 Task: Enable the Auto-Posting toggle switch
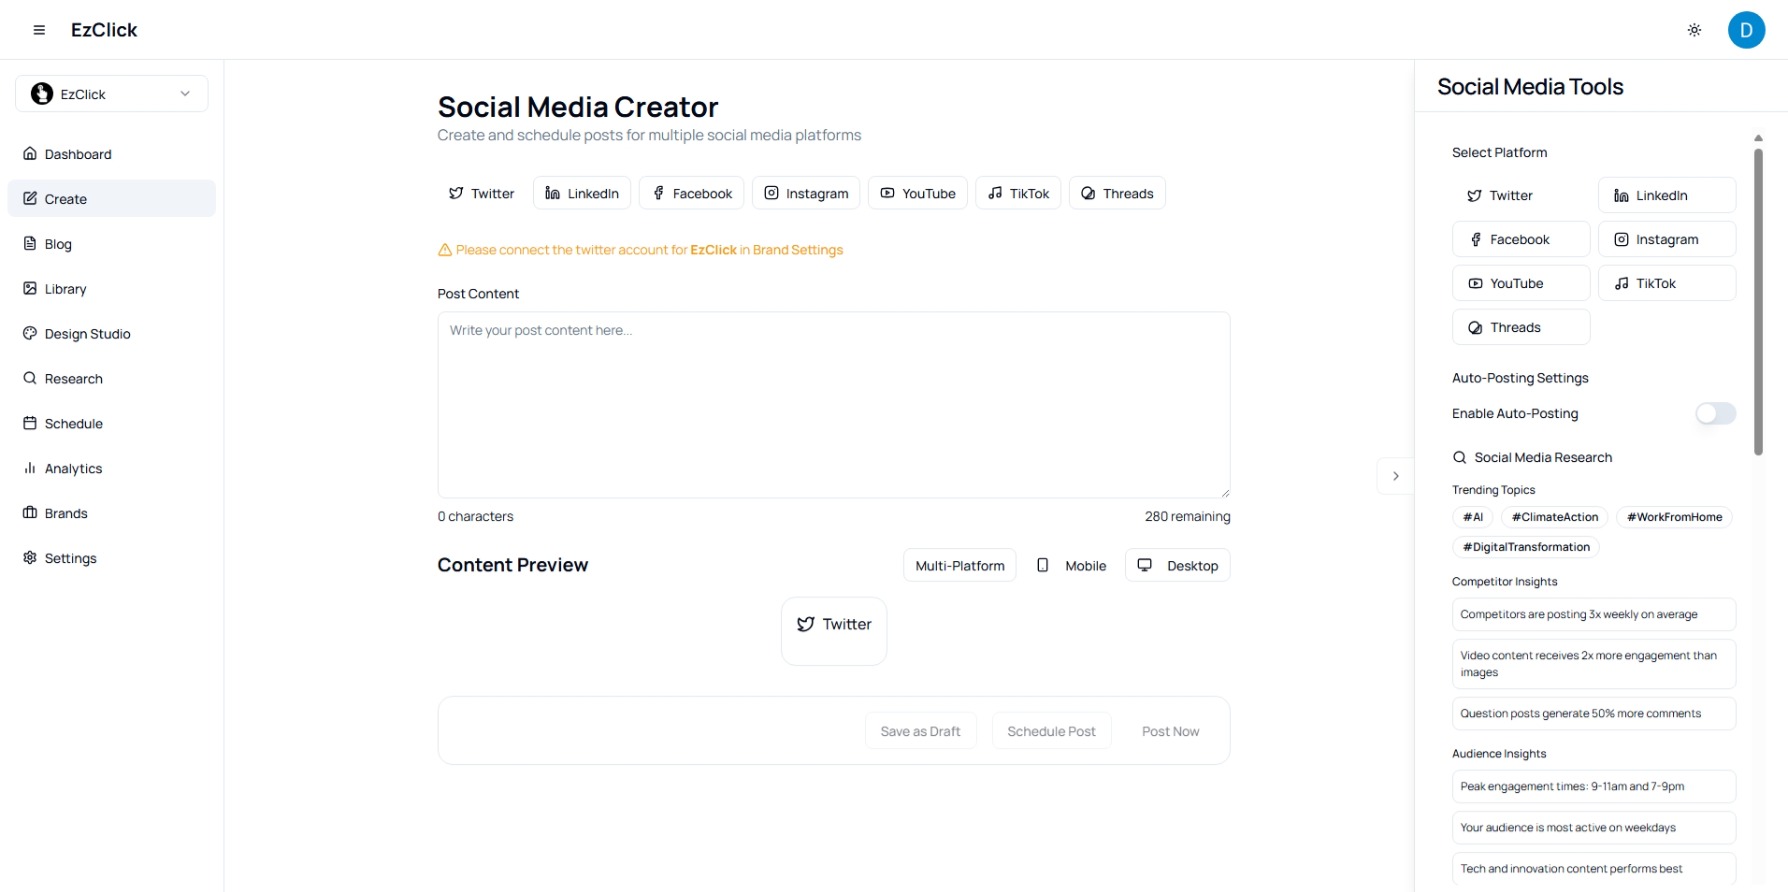click(1715, 413)
